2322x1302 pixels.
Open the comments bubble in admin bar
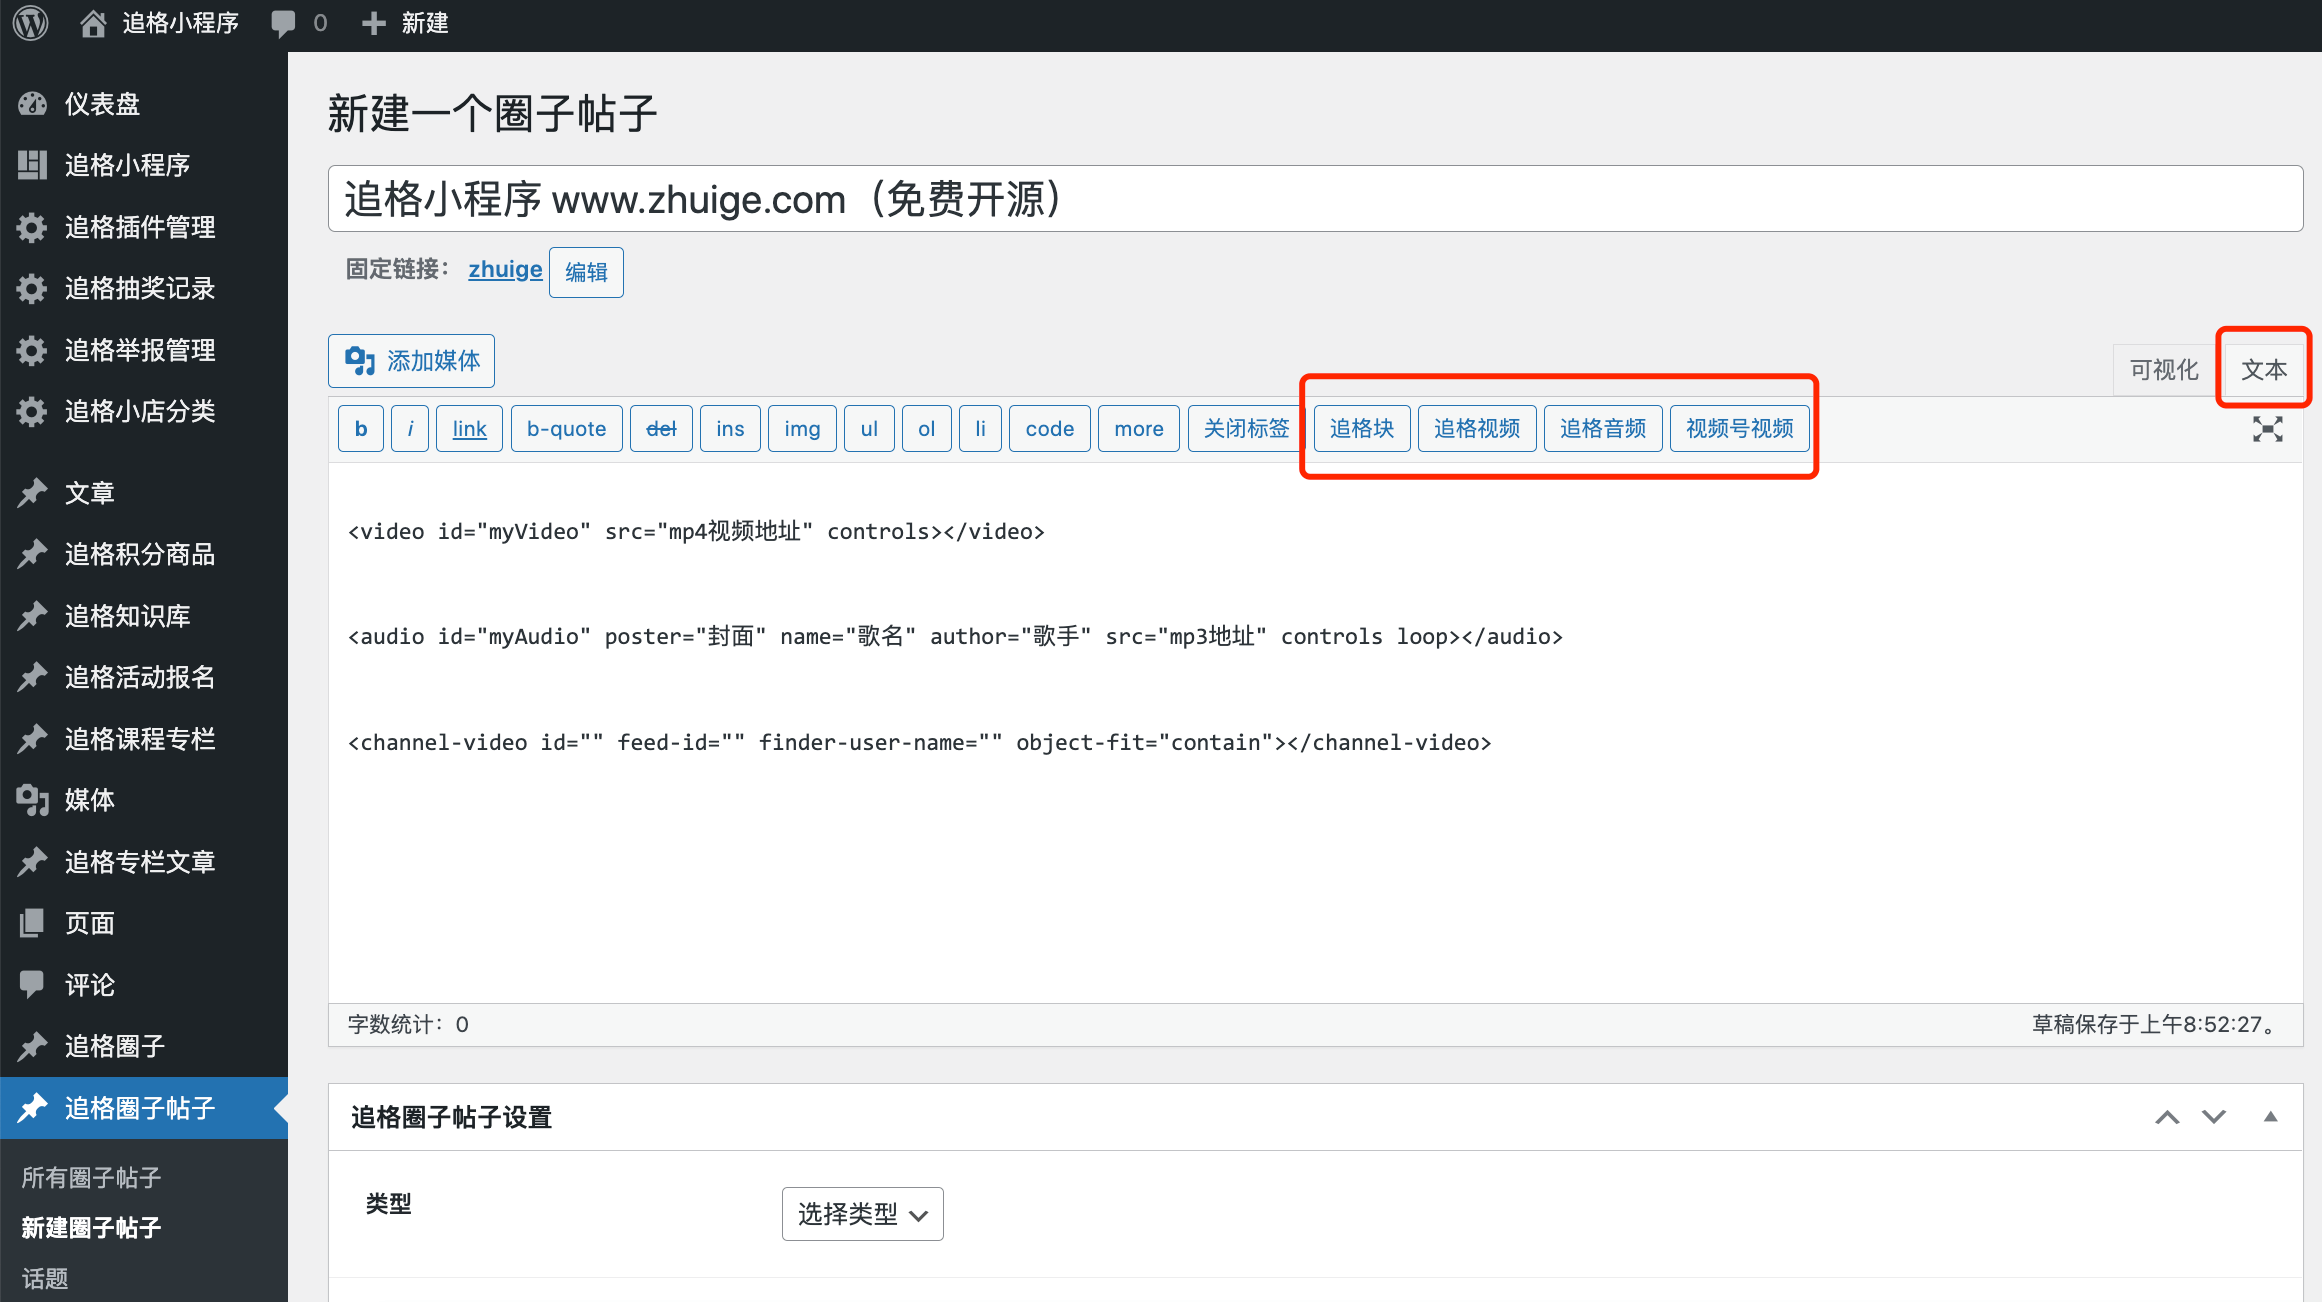click(x=299, y=23)
